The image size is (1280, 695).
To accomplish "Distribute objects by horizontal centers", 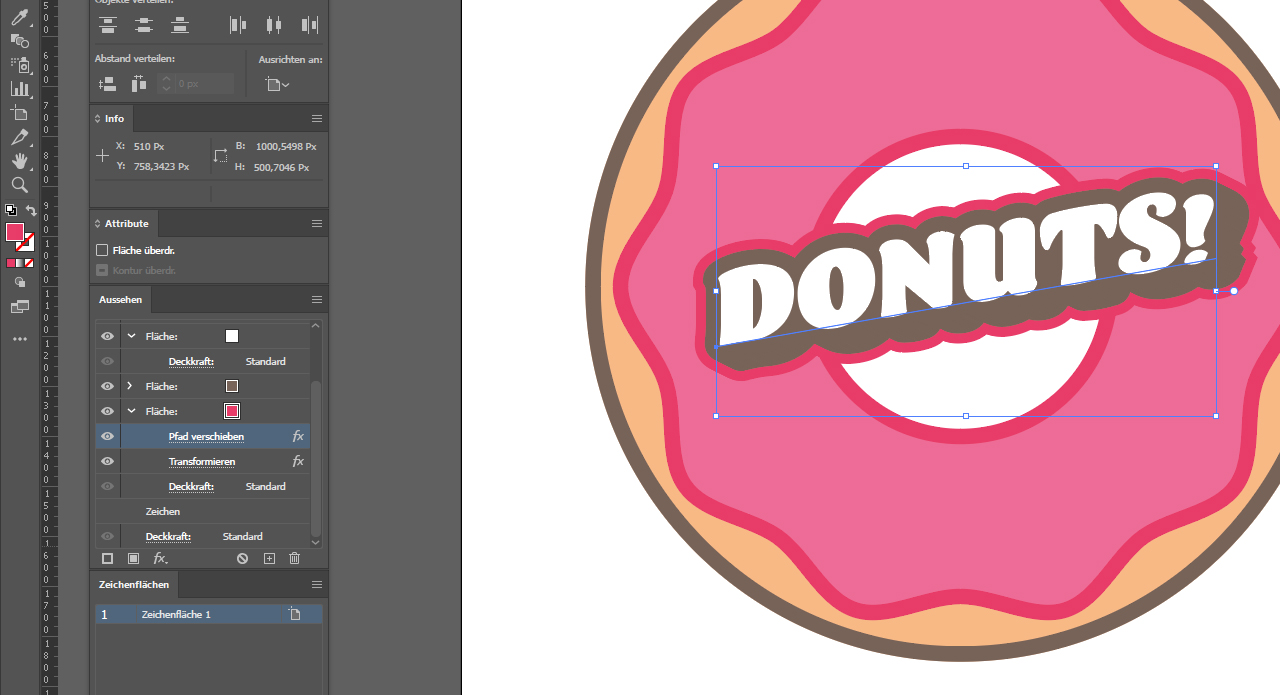I will (x=273, y=25).
